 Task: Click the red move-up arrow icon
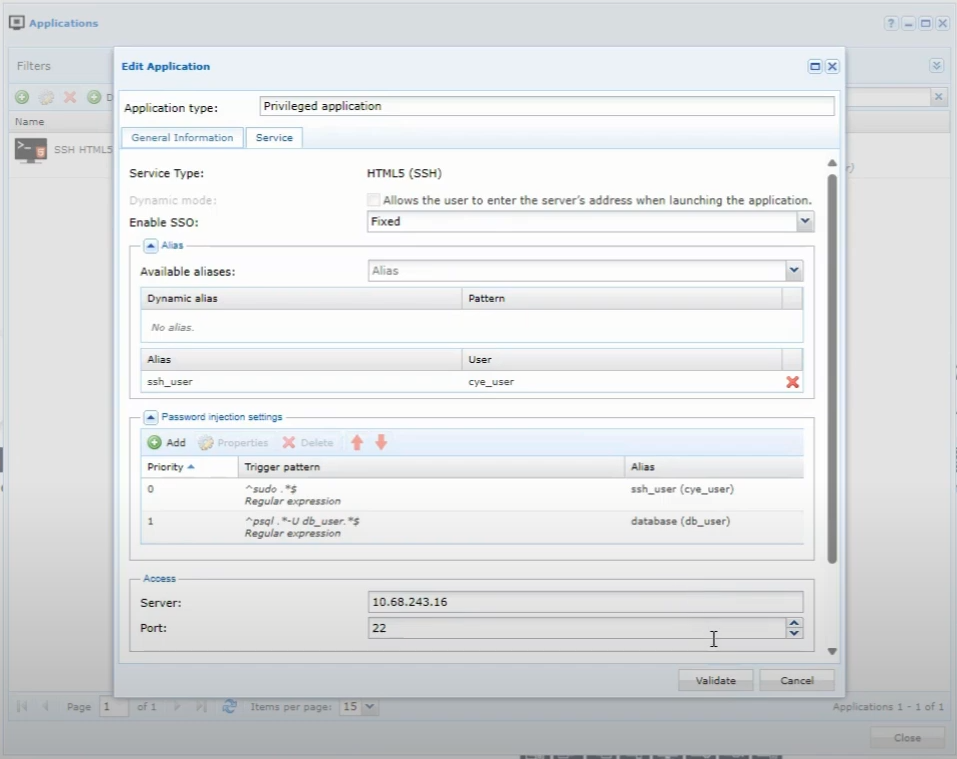pyautogui.click(x=357, y=442)
